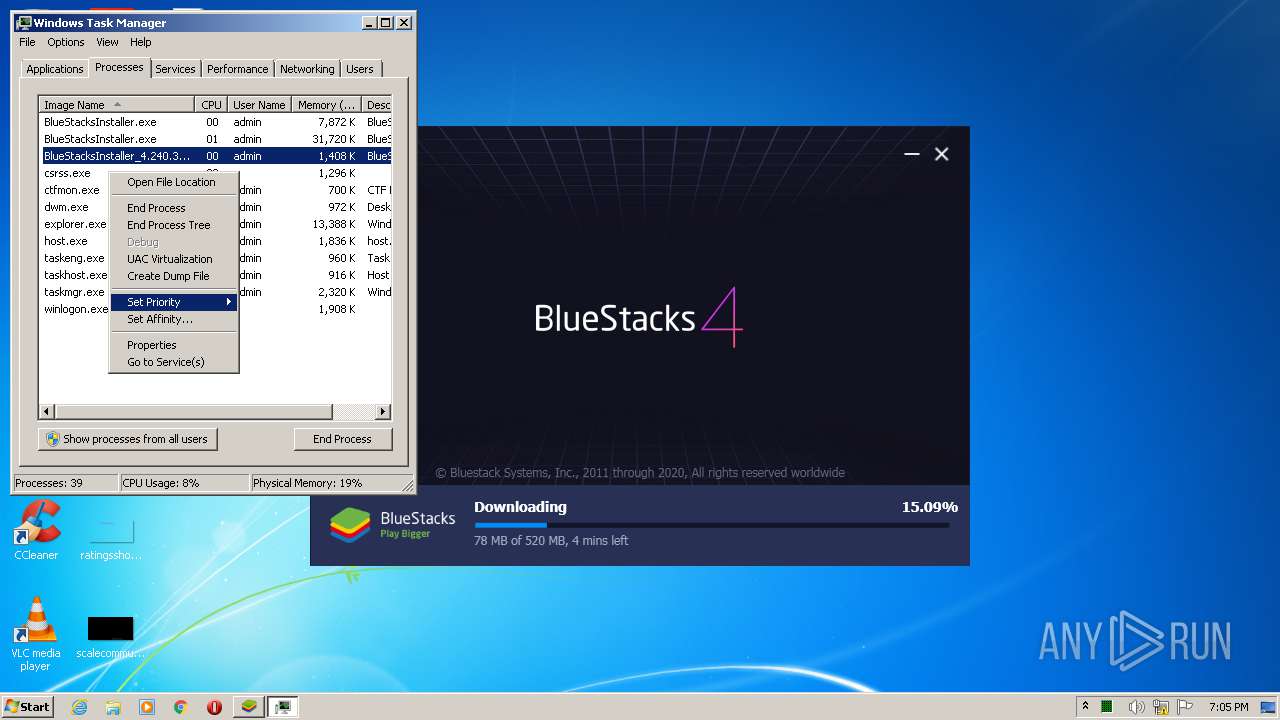Switch to the Services tab
The height and width of the screenshot is (720, 1280).
(175, 69)
